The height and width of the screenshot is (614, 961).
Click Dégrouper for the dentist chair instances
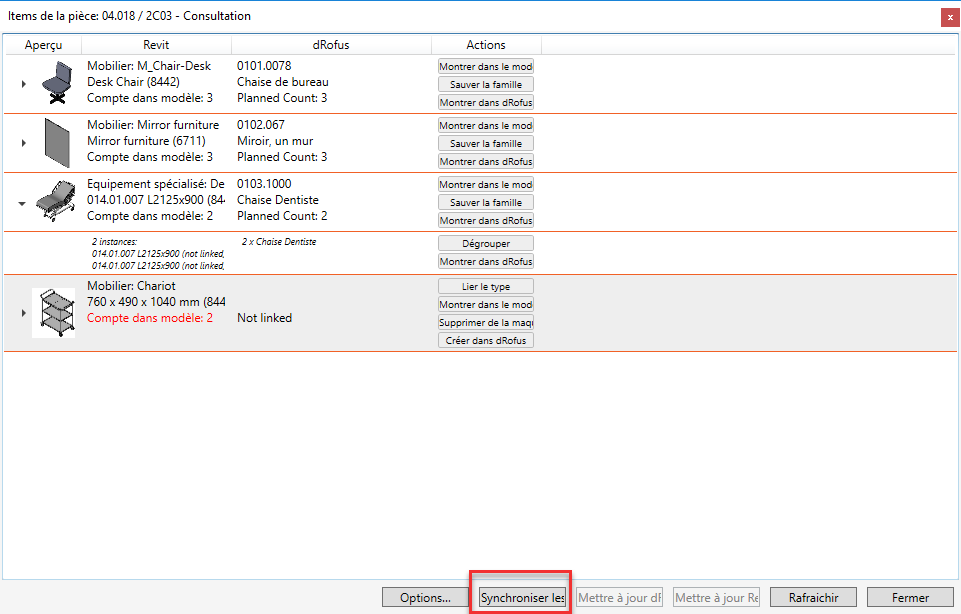486,243
